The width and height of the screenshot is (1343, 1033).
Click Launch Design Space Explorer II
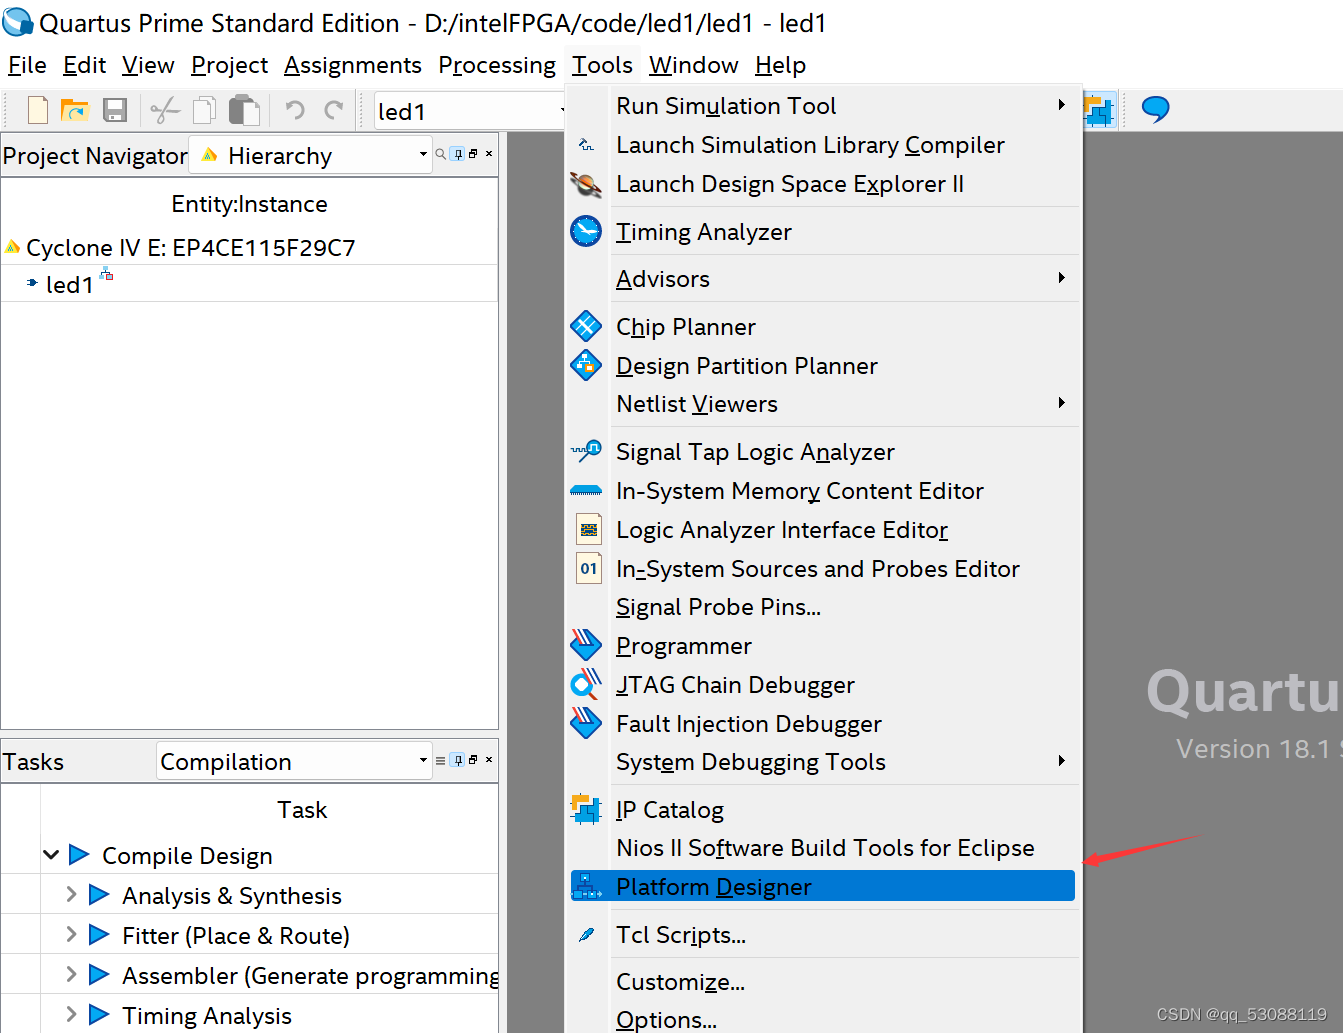(x=822, y=184)
